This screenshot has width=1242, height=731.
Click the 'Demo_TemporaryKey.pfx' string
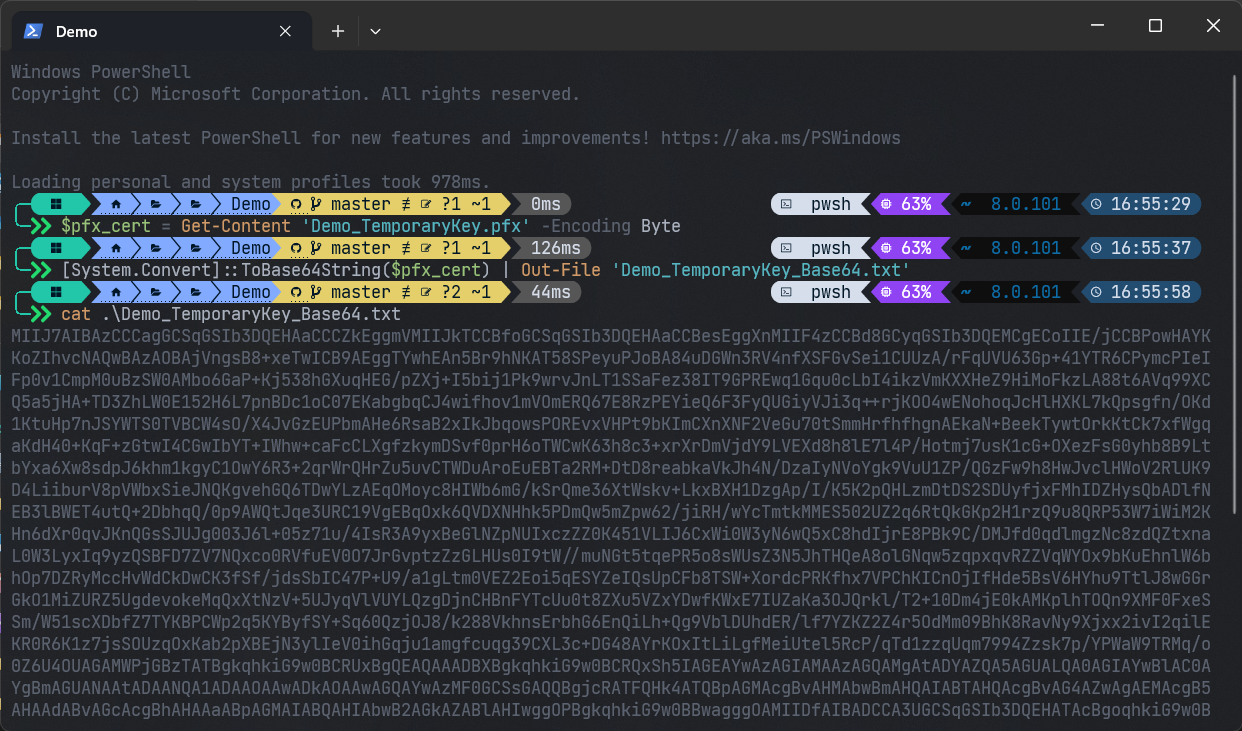(416, 226)
